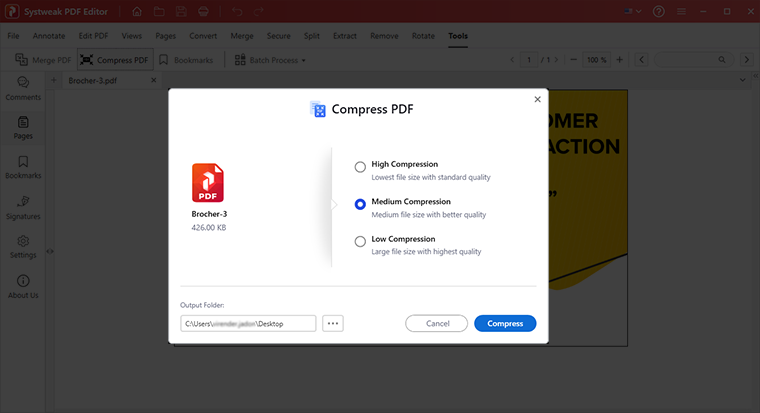Open the 100% zoom level dropdown
This screenshot has width=760, height=413.
pyautogui.click(x=597, y=60)
